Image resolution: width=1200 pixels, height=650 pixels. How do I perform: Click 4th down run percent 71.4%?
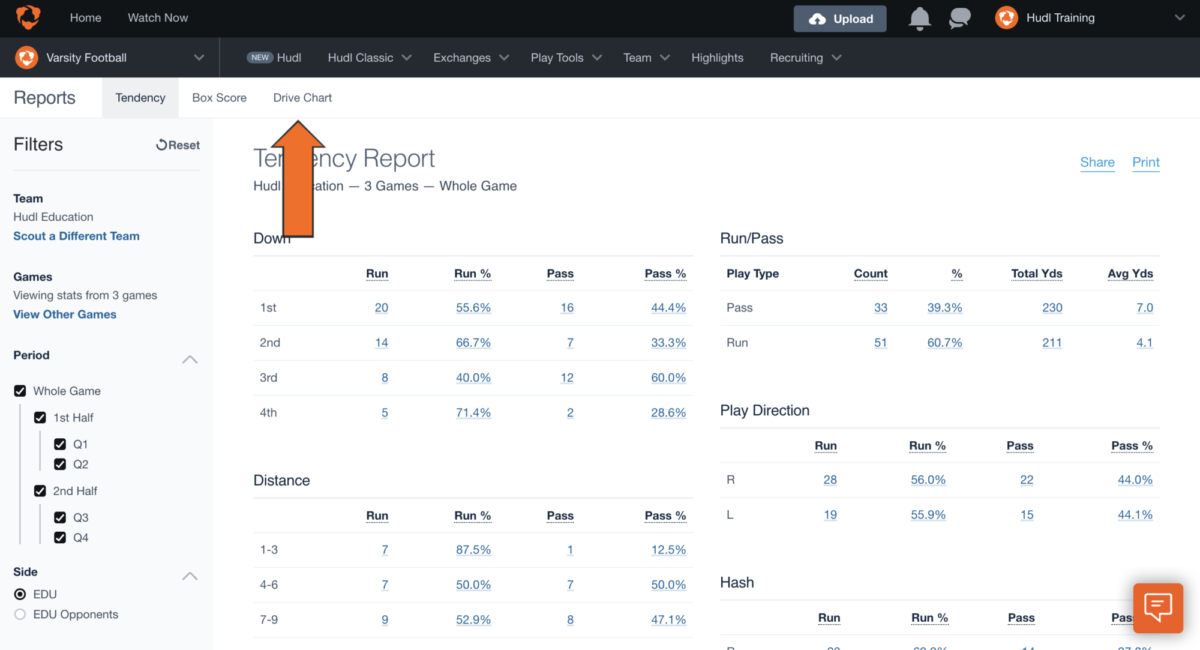(473, 413)
